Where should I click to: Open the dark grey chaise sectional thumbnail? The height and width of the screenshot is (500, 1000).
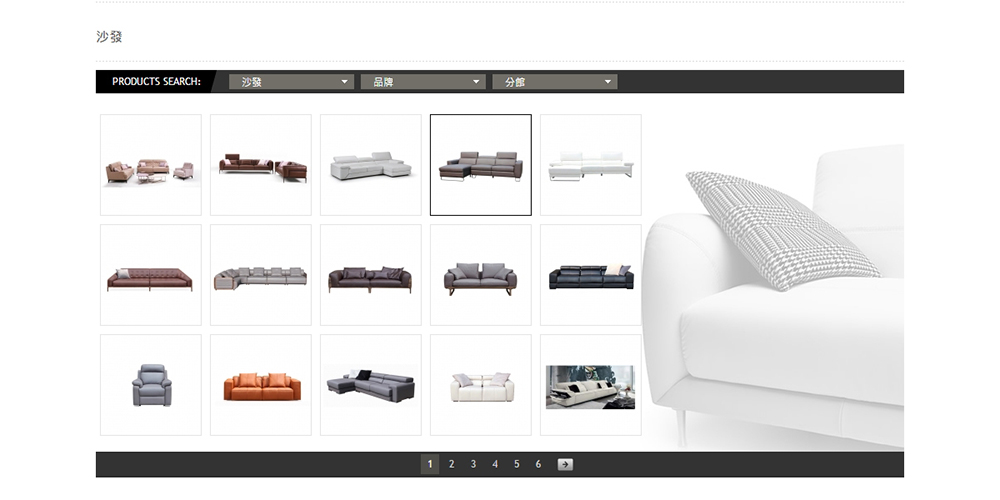click(371, 385)
